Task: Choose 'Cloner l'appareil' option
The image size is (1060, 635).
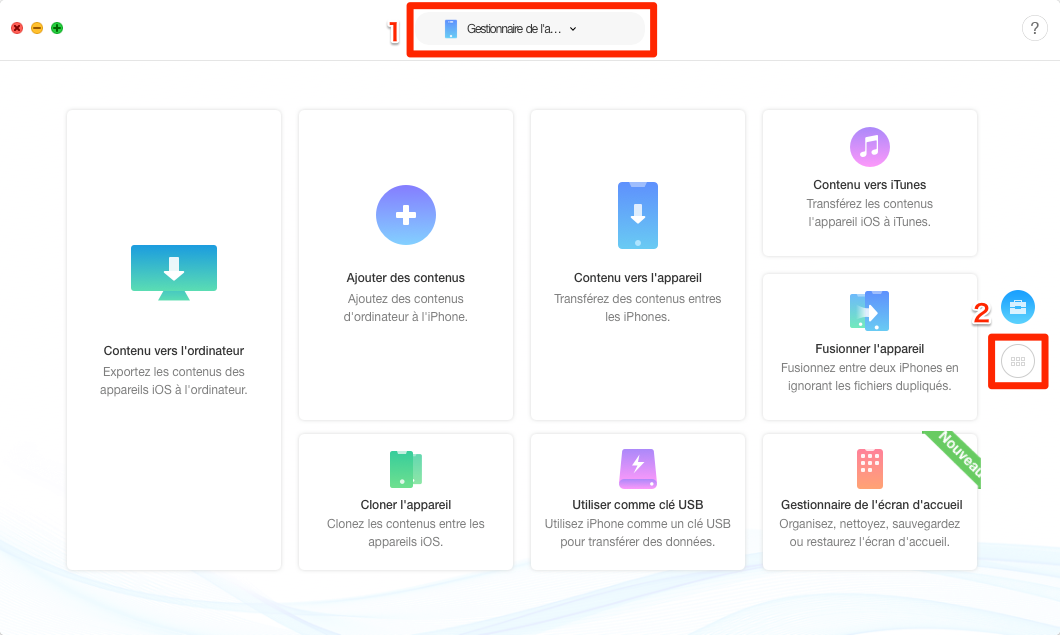Action: point(406,504)
